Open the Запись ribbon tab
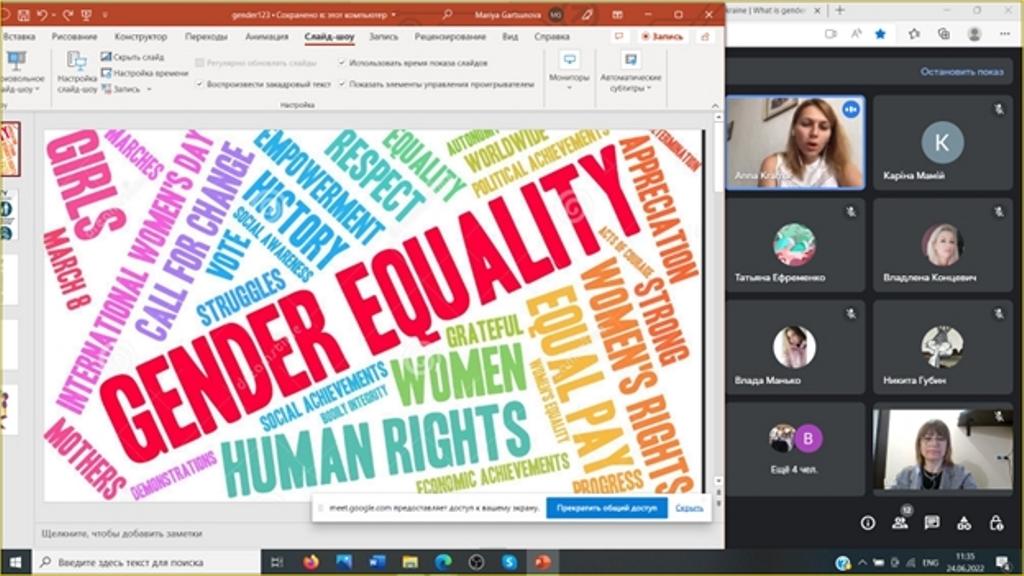The height and width of the screenshot is (576, 1024). tap(383, 37)
